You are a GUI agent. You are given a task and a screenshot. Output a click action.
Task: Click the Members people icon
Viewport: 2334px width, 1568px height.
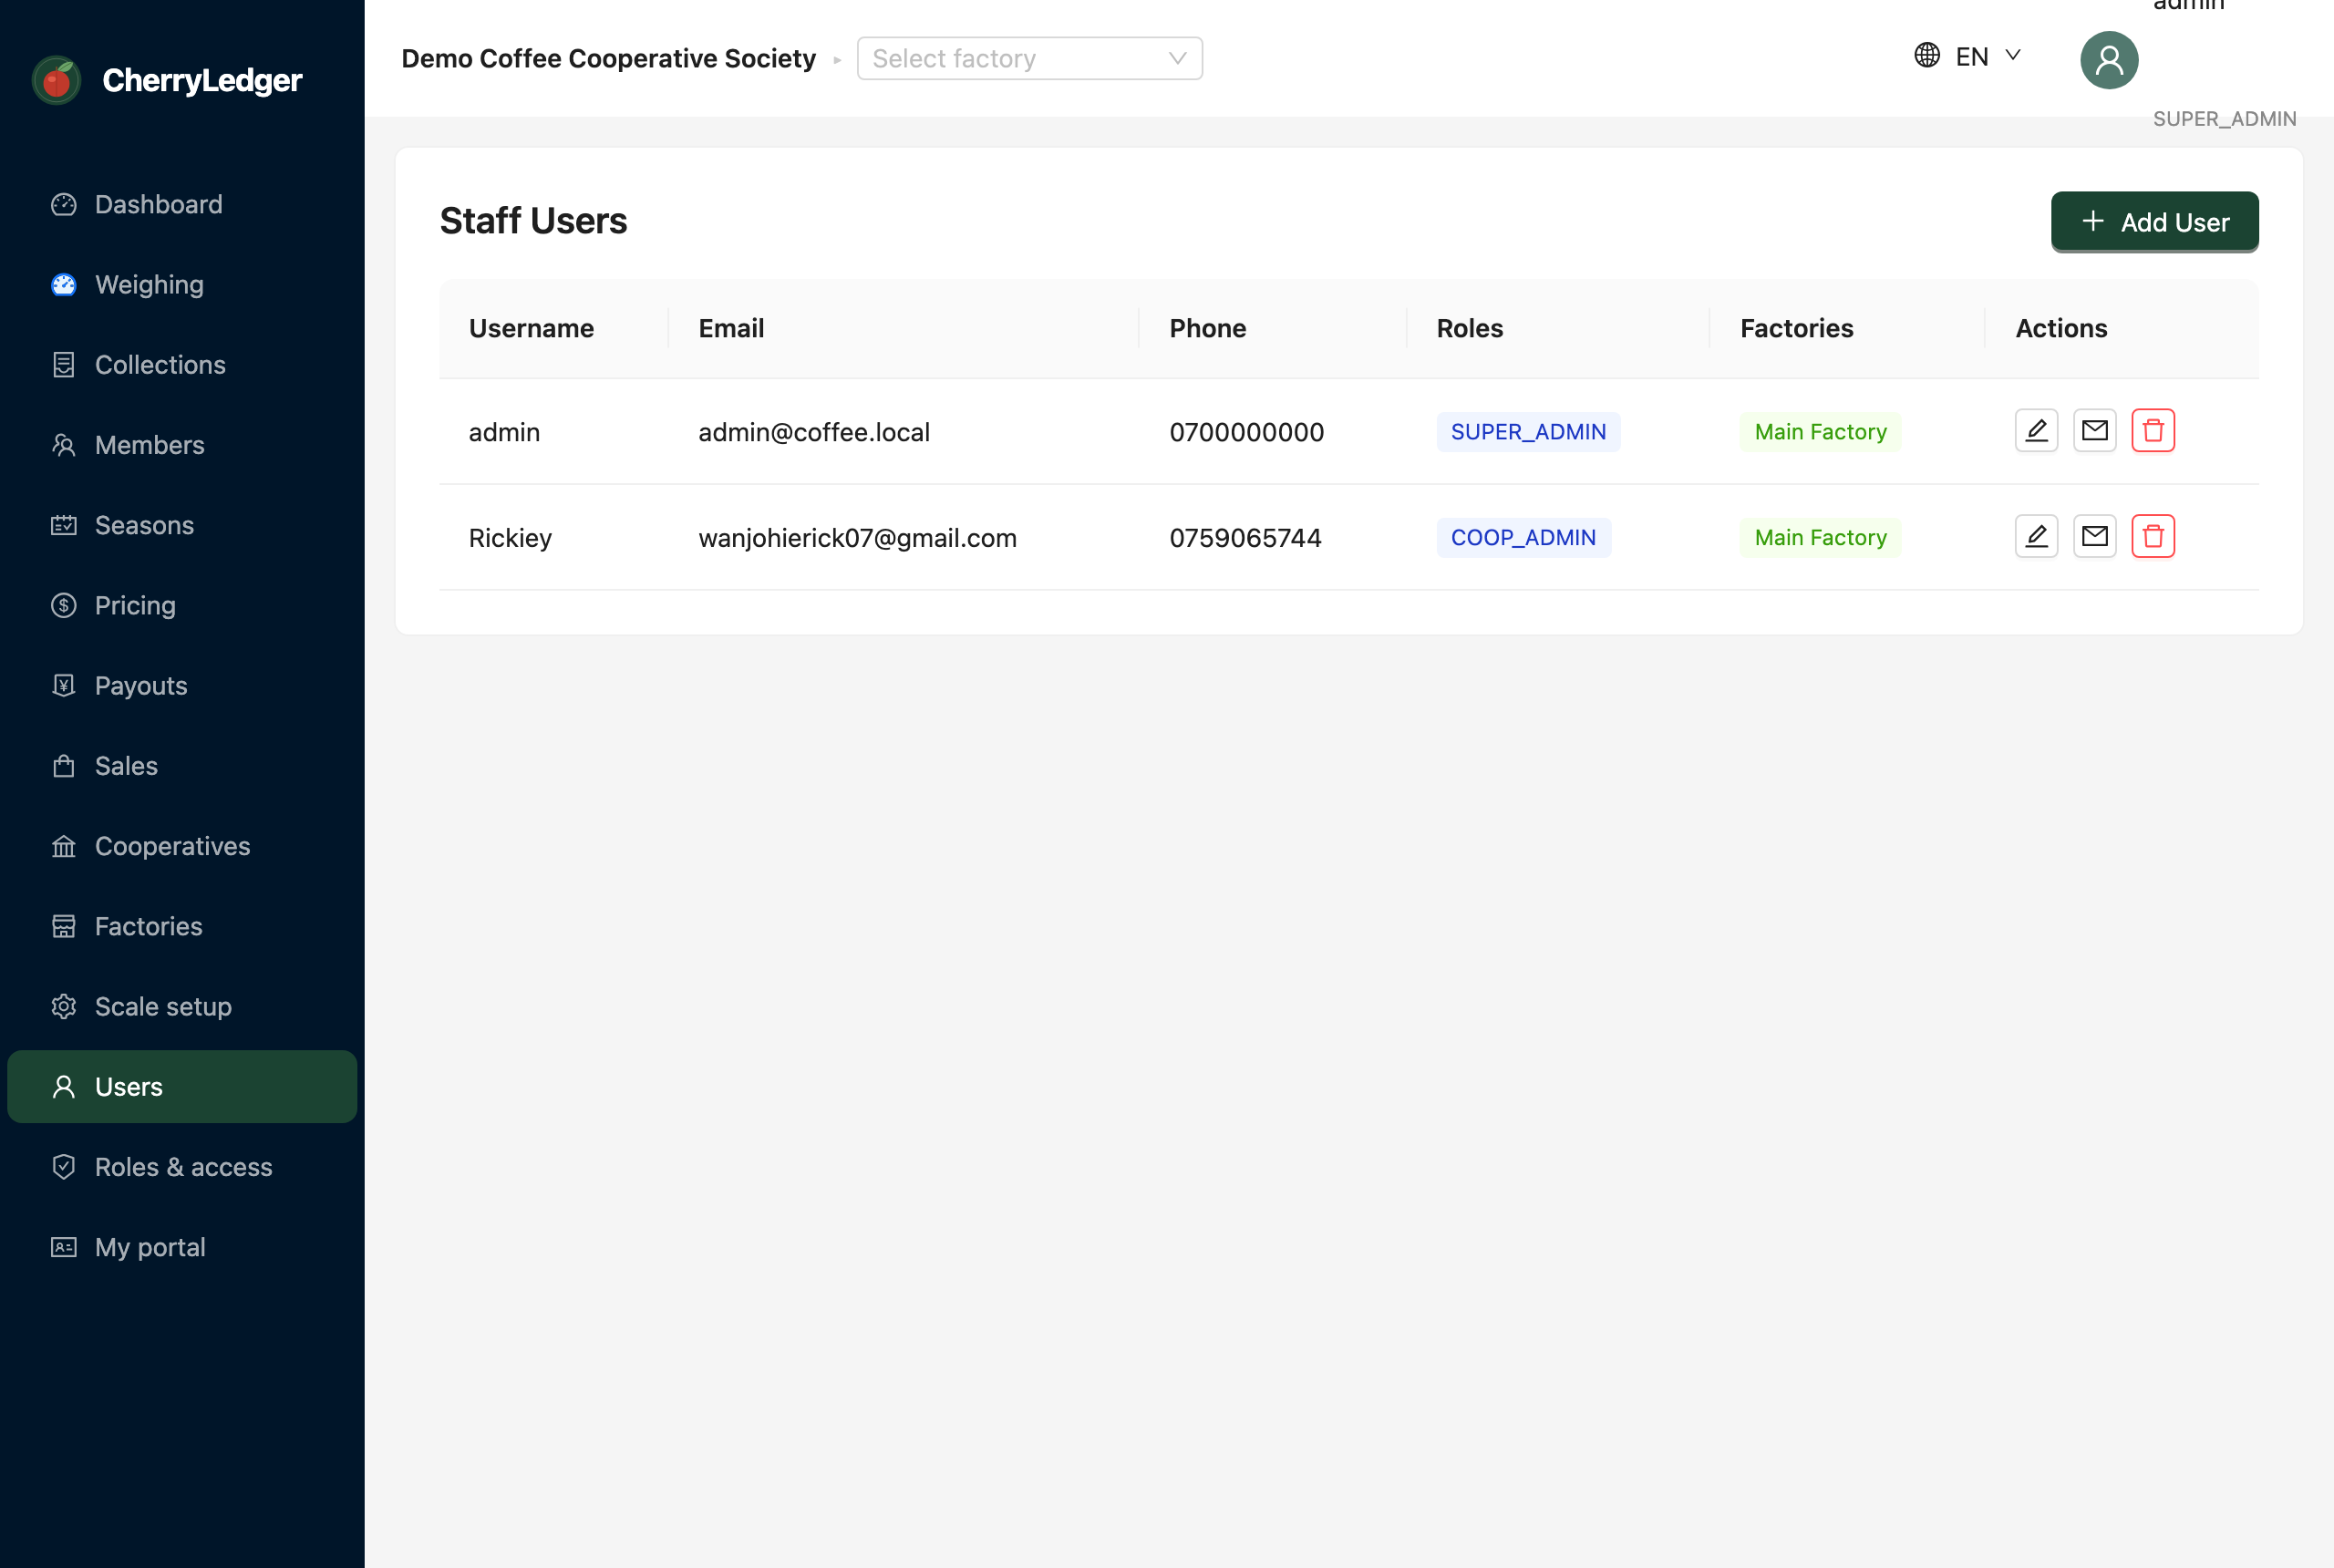pyautogui.click(x=64, y=445)
